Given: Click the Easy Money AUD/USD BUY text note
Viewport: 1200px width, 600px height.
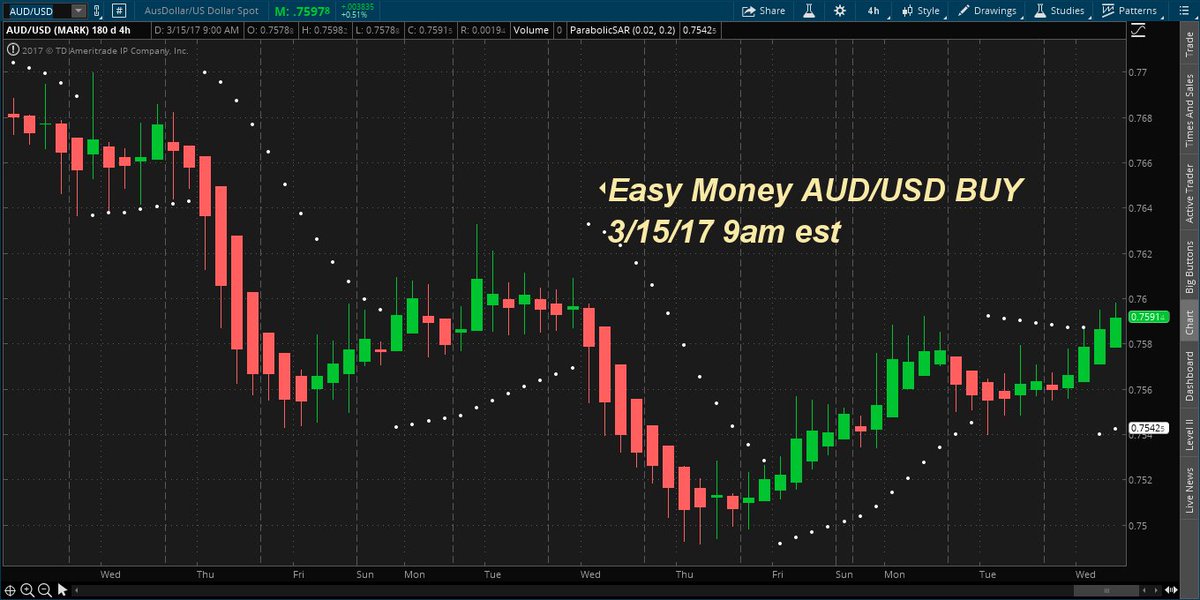Looking at the screenshot, I should (816, 190).
